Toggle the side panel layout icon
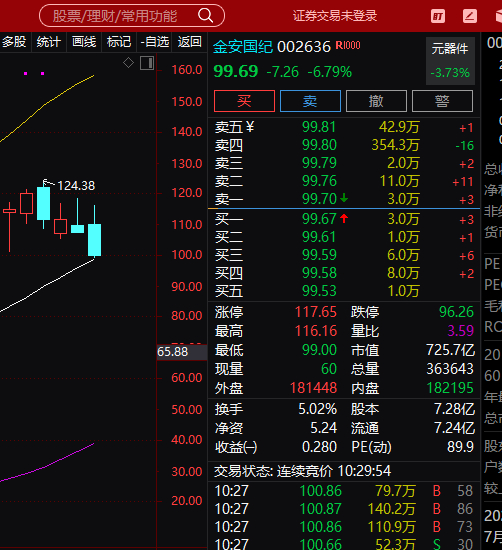The width and height of the screenshot is (502, 550). (x=147, y=63)
